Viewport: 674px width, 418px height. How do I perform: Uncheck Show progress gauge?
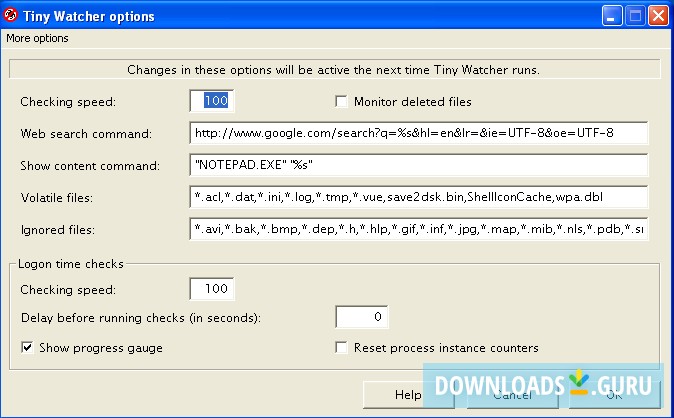click(28, 347)
